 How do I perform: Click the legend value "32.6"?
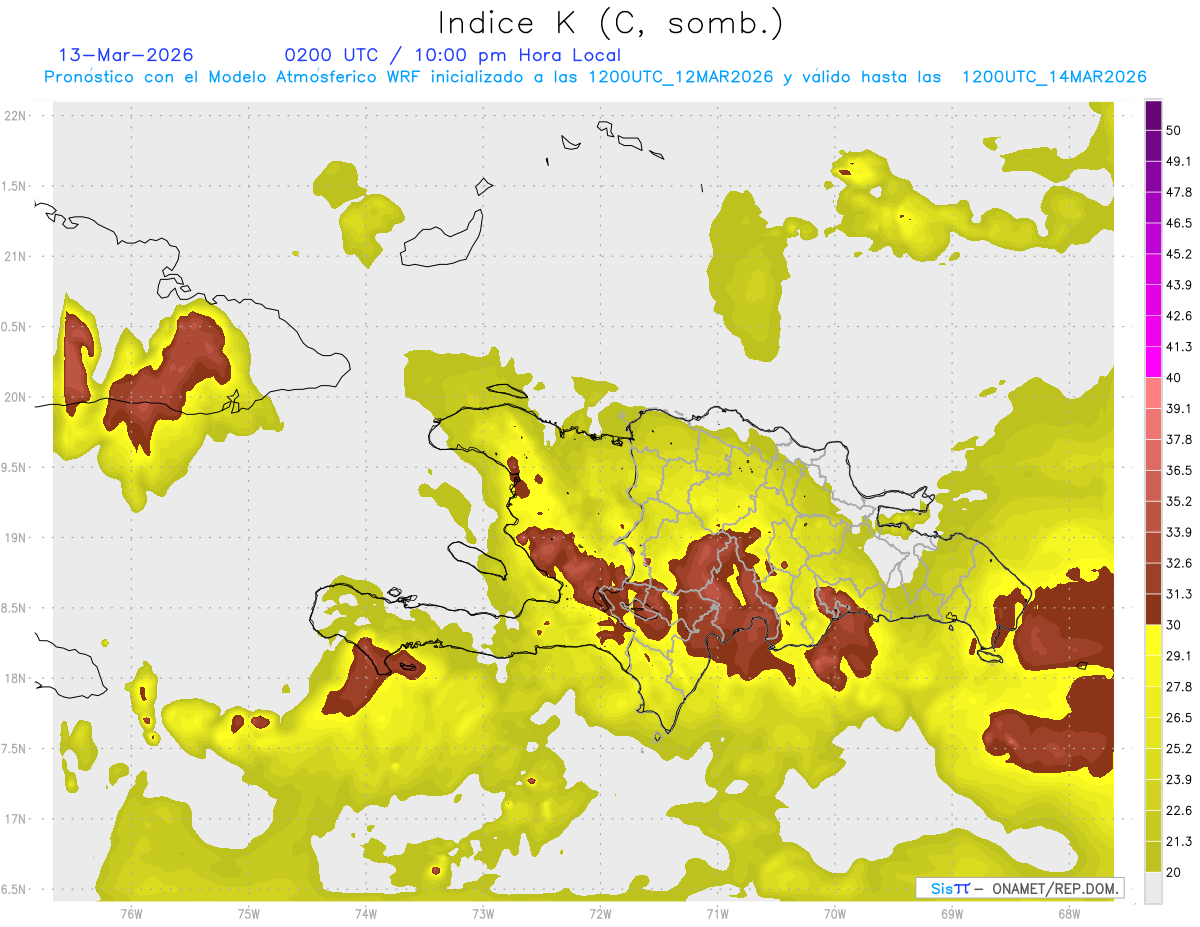coord(1179,563)
